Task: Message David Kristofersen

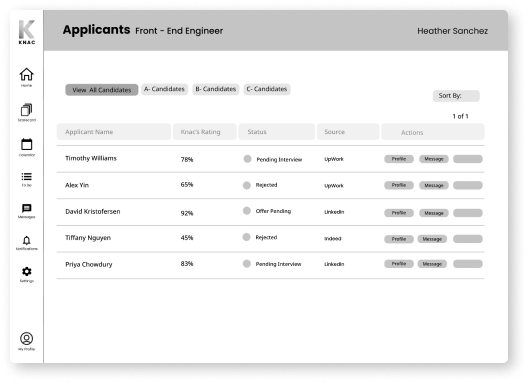Action: pyautogui.click(x=434, y=213)
